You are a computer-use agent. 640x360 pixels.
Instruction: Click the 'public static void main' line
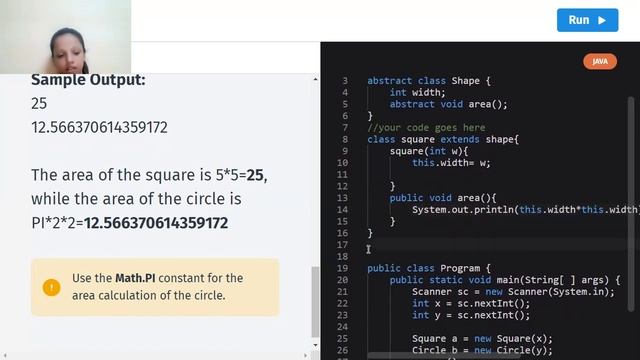pyautogui.click(x=504, y=280)
